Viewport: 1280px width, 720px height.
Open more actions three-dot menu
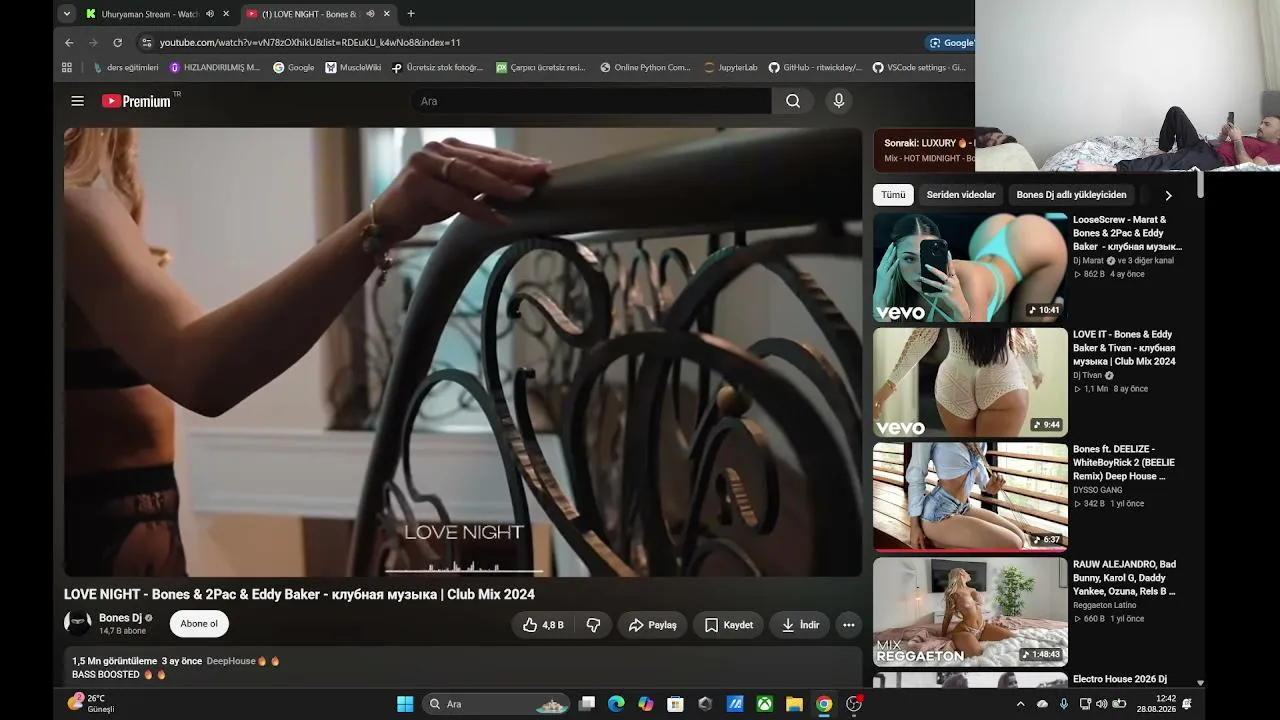[x=849, y=625]
